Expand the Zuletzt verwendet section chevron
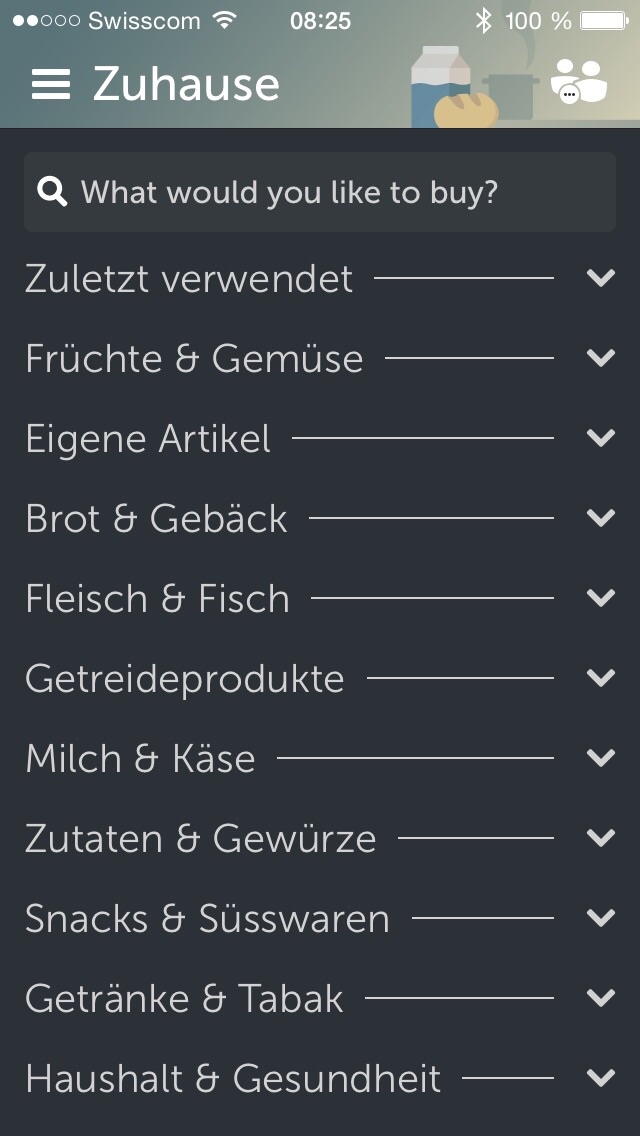Viewport: 640px width, 1136px height. coord(601,278)
